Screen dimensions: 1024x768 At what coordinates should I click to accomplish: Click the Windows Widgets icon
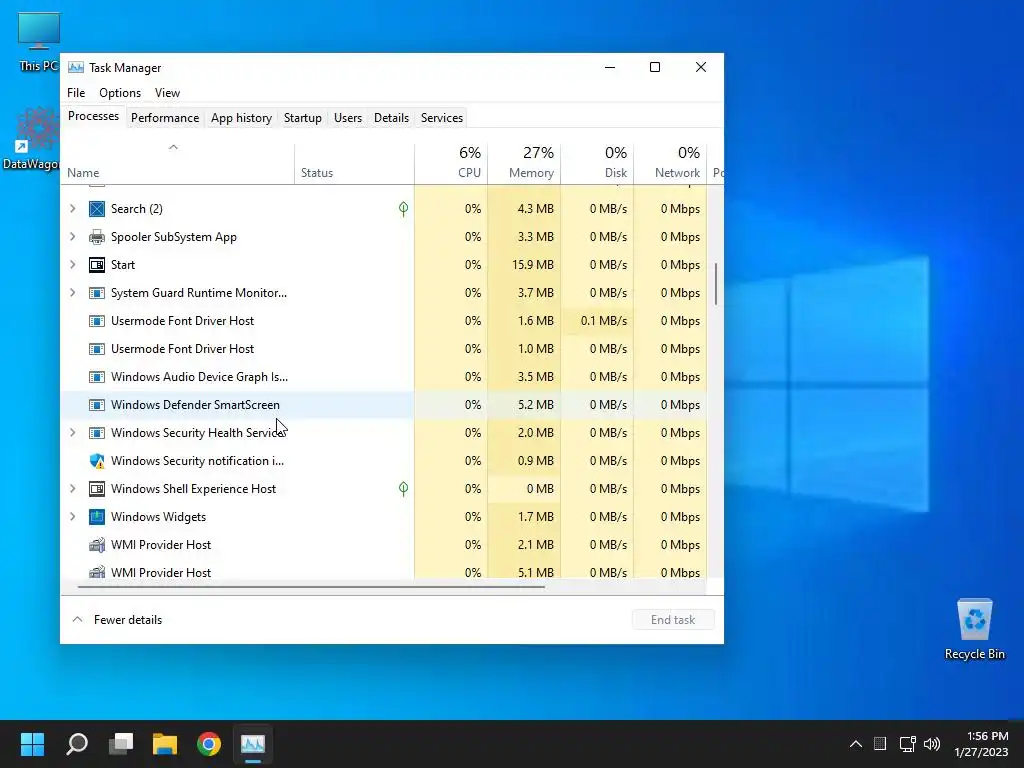click(97, 517)
